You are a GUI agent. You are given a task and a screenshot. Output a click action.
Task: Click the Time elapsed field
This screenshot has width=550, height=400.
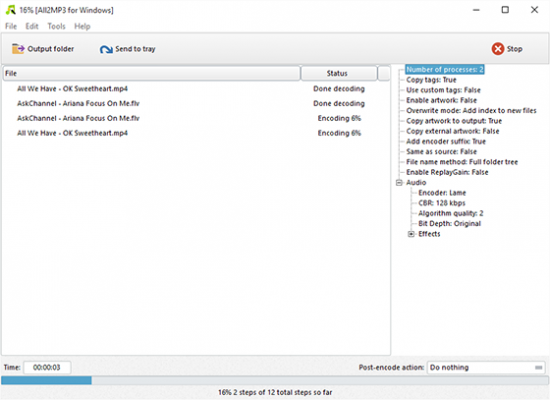pyautogui.click(x=47, y=367)
